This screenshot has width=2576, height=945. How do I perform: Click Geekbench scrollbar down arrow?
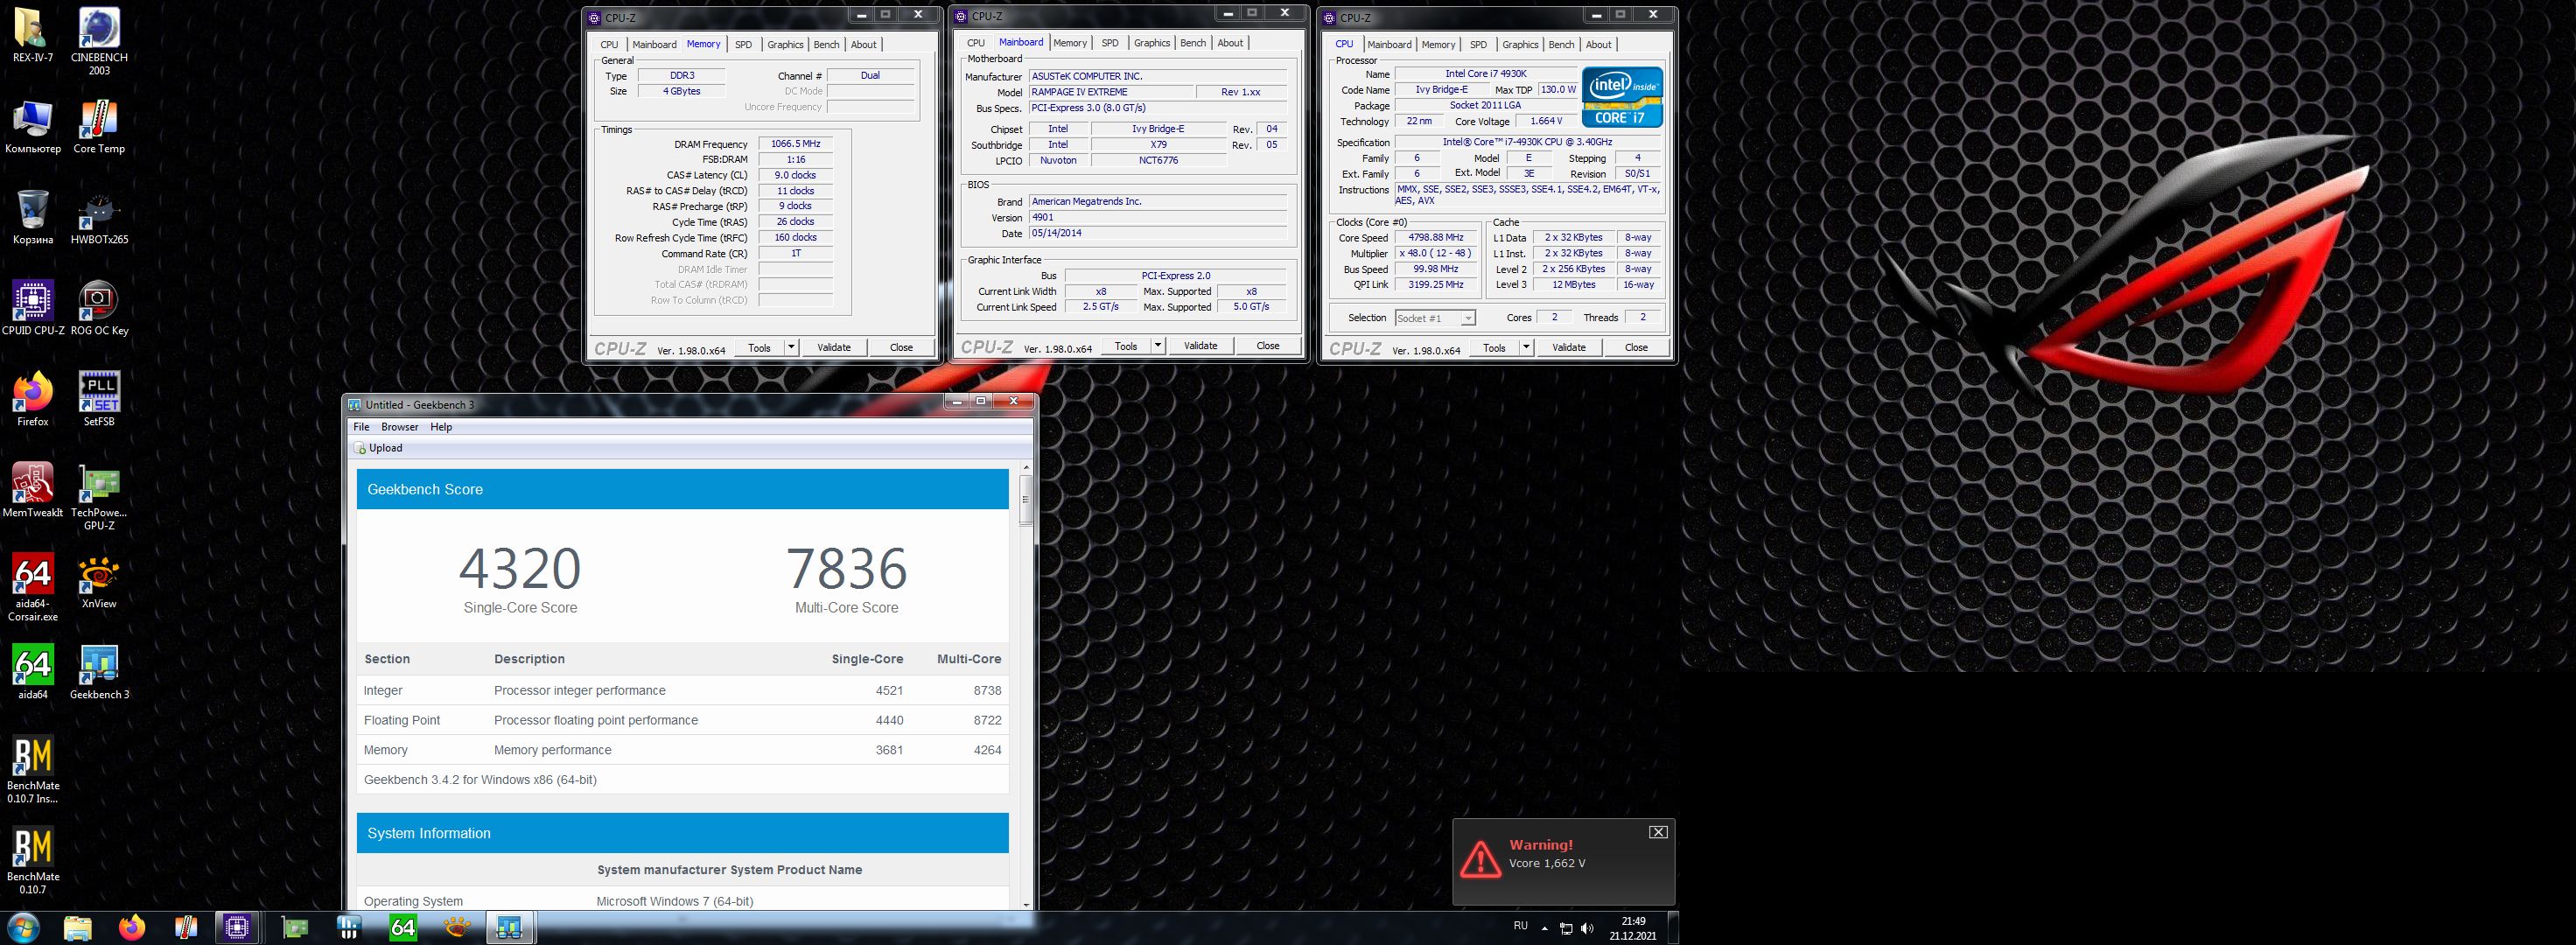click(x=1026, y=904)
